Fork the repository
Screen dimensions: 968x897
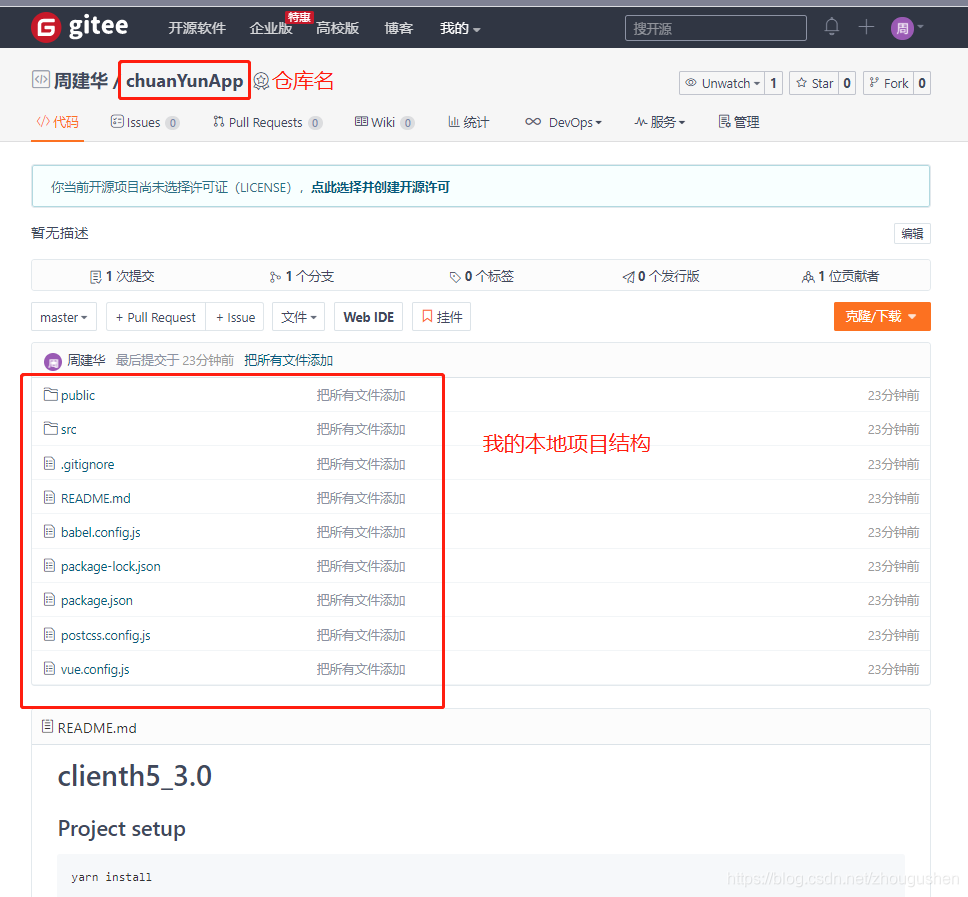click(x=888, y=83)
